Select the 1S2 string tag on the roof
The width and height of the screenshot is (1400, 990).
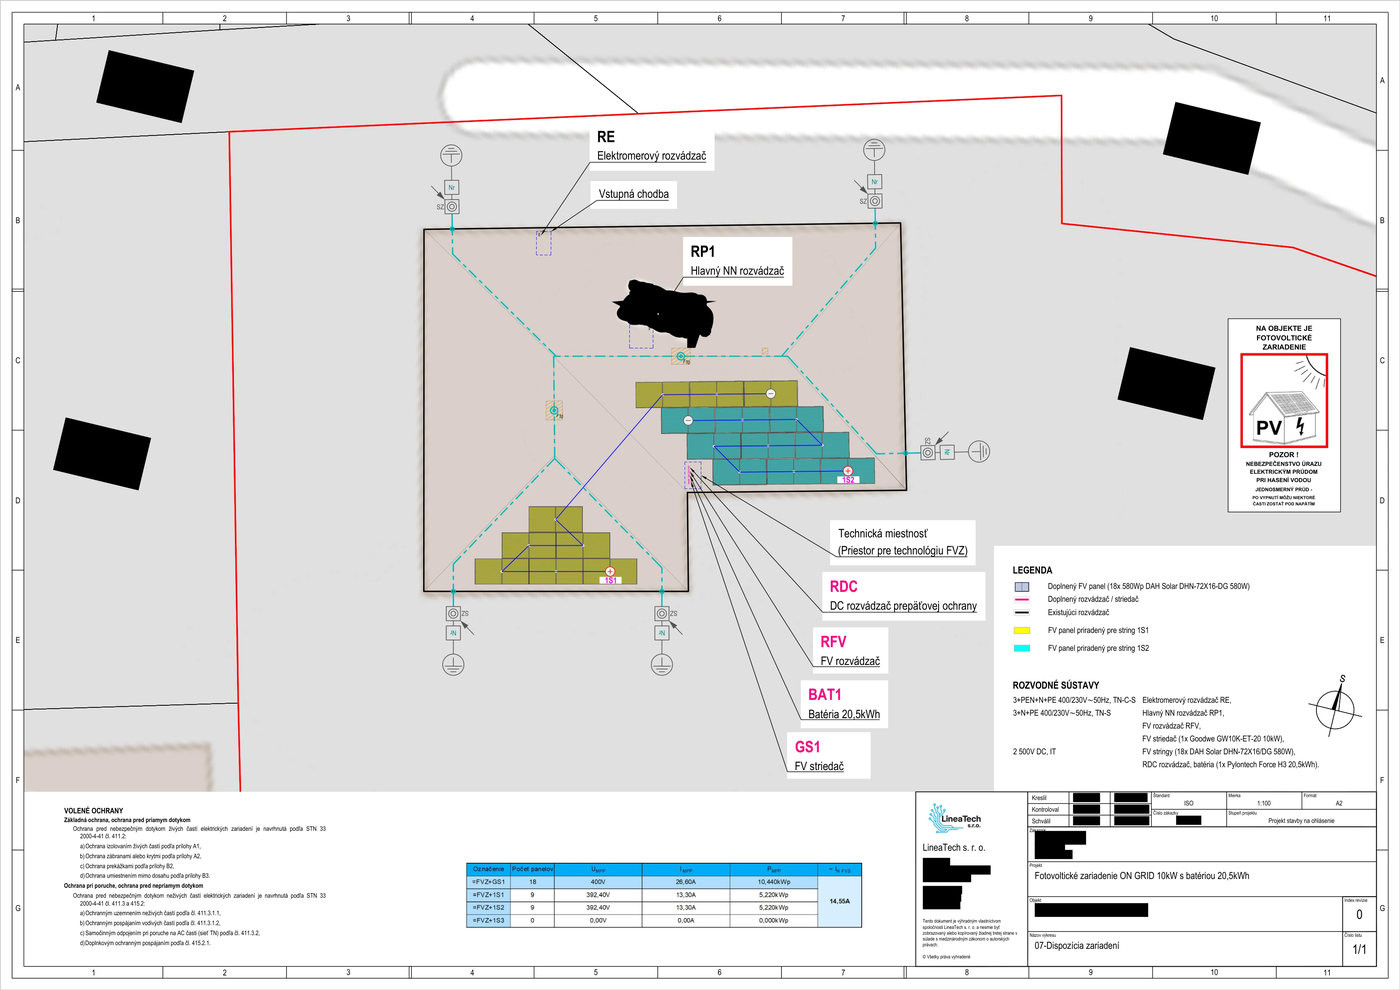848,480
